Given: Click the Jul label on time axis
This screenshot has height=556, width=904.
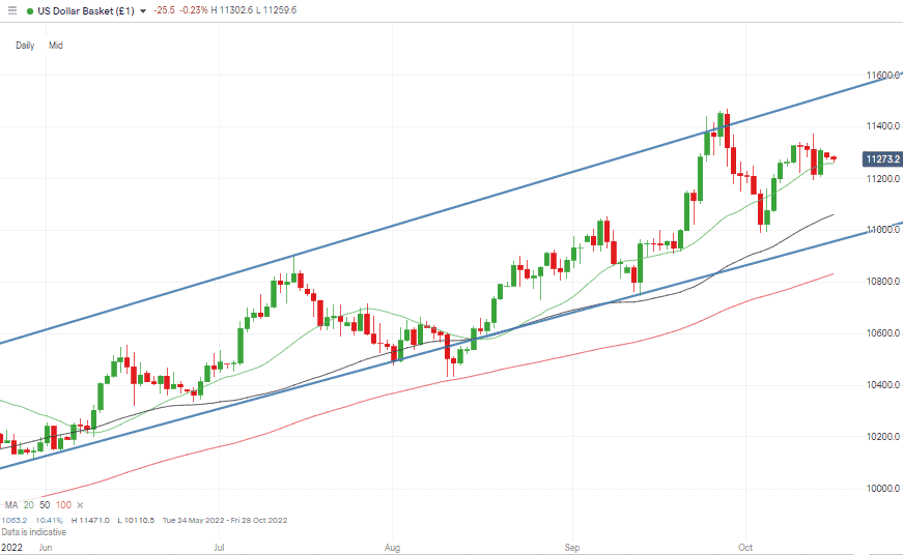Looking at the screenshot, I should [219, 547].
